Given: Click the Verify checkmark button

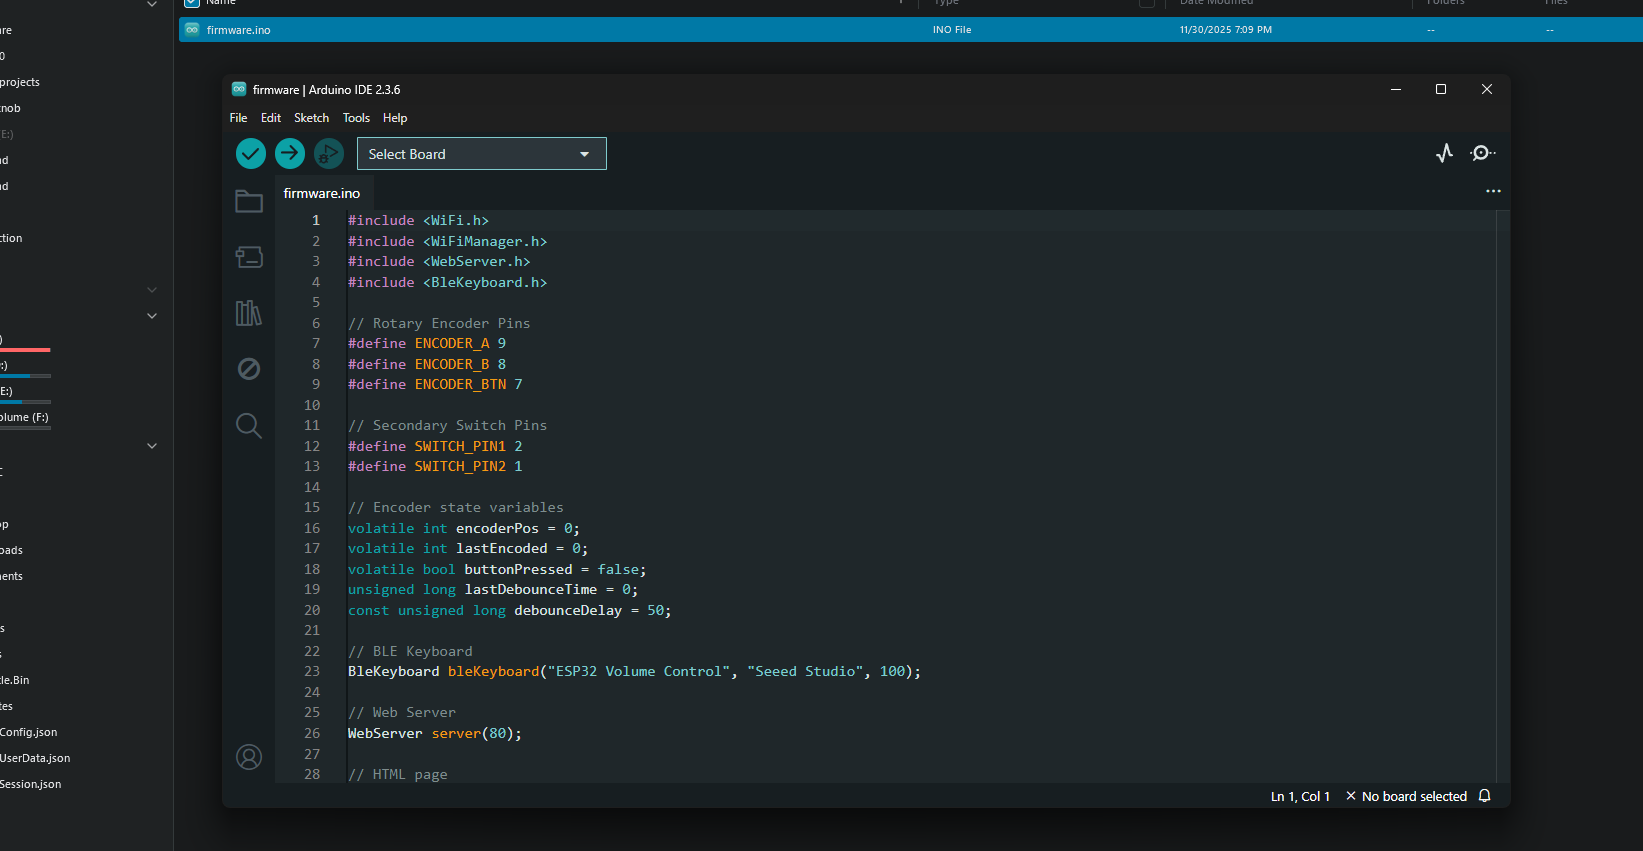Looking at the screenshot, I should 250,154.
